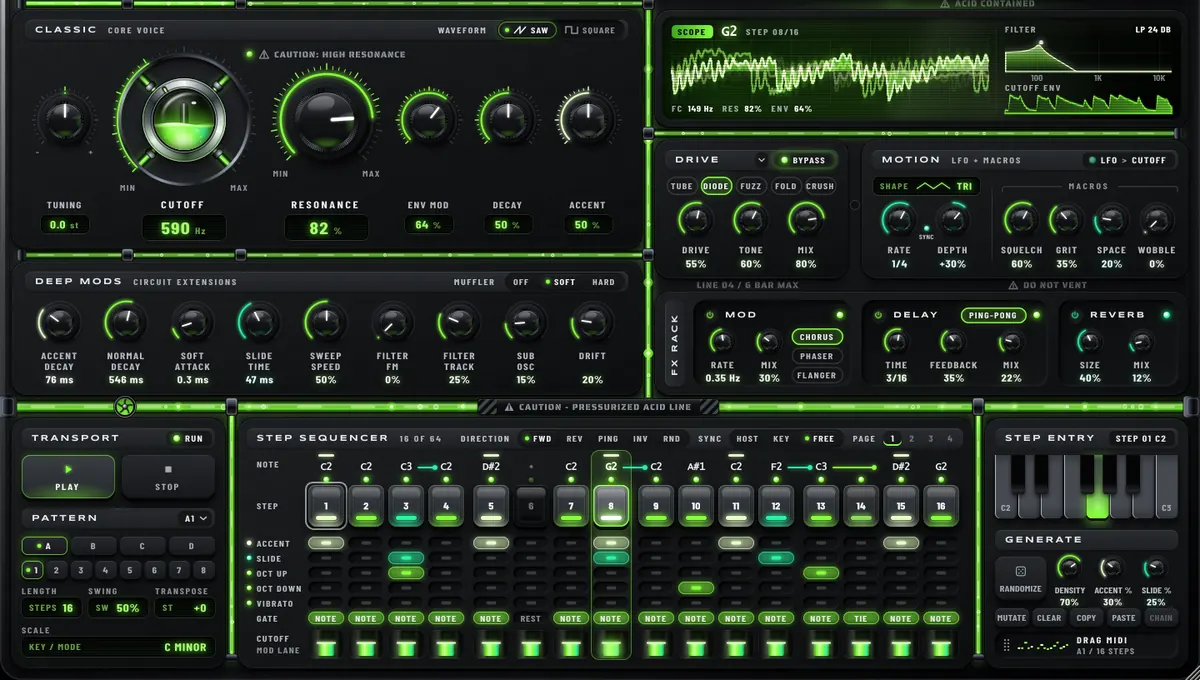
Task: Toggle Accent on step 1
Action: [326, 543]
